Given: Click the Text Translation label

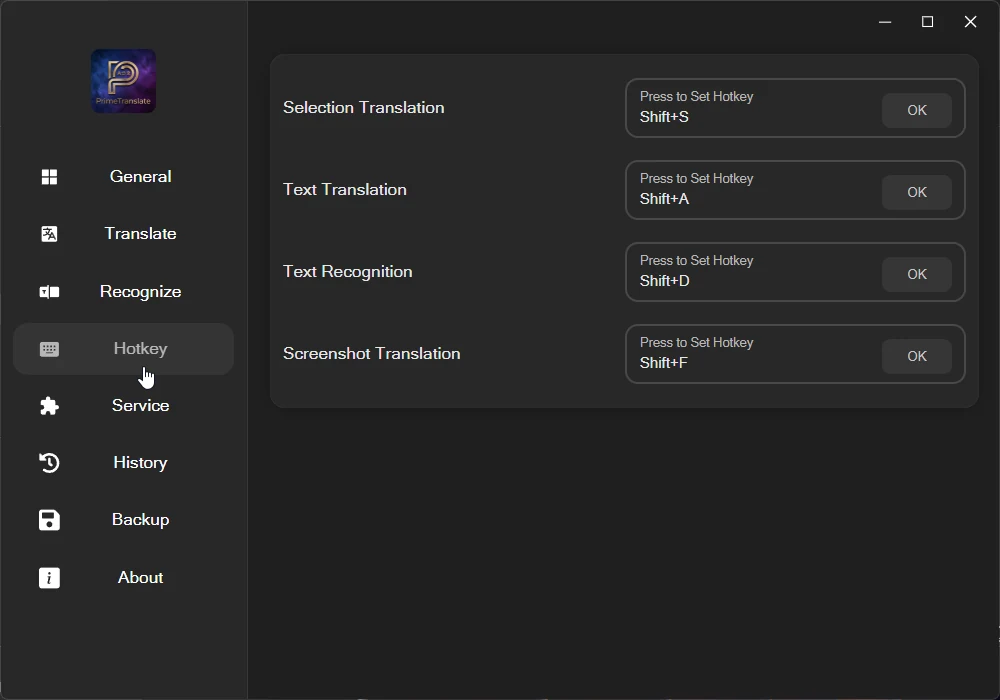Looking at the screenshot, I should point(344,190).
